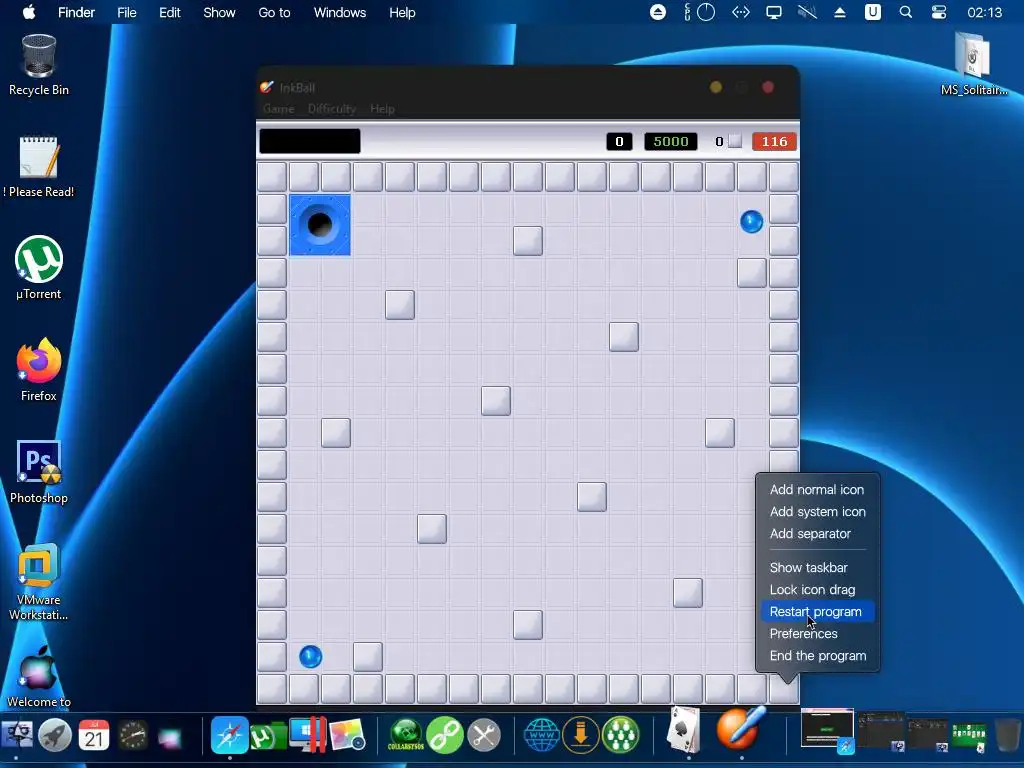The width and height of the screenshot is (1024, 768).
Task: Open the Edit menu in menu bar
Action: tap(170, 12)
